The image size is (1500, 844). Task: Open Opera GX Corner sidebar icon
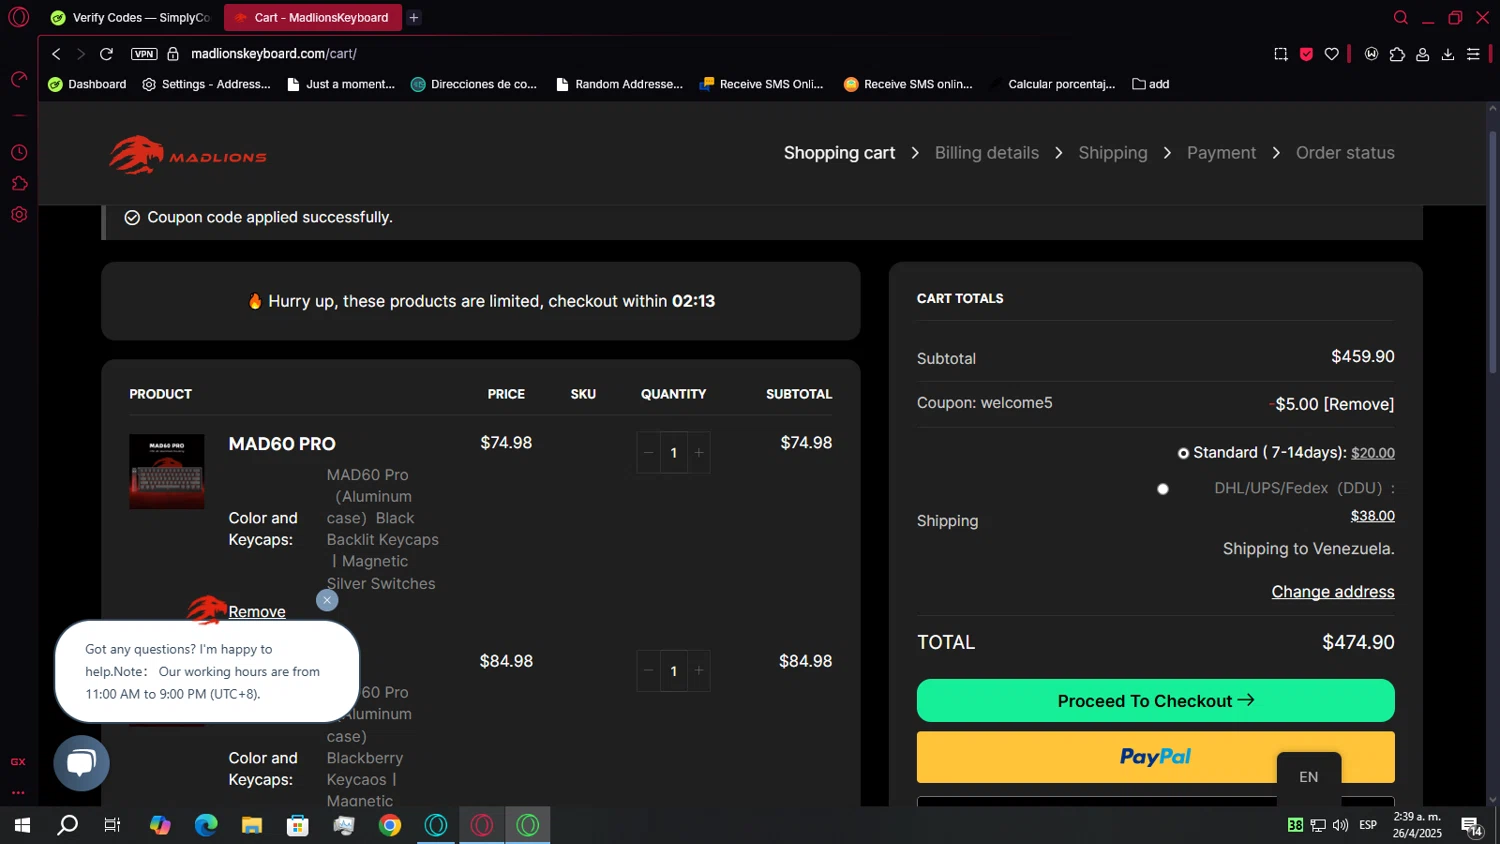pyautogui.click(x=18, y=80)
